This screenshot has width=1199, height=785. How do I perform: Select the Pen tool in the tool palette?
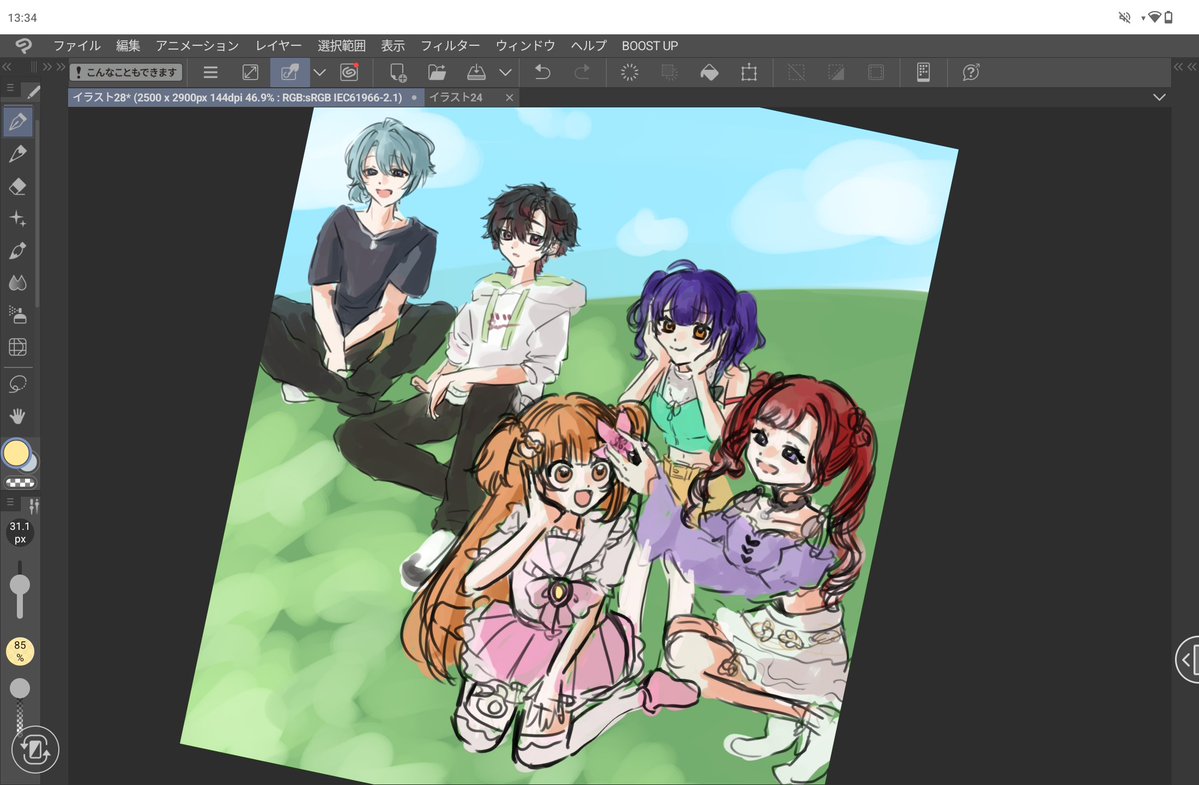coord(18,122)
